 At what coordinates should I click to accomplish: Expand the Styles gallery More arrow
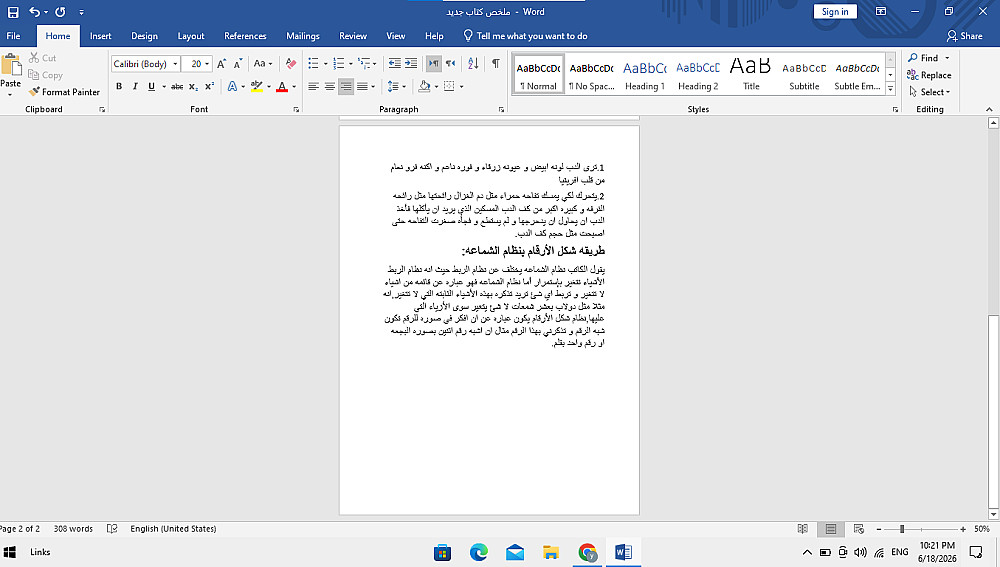pos(891,89)
